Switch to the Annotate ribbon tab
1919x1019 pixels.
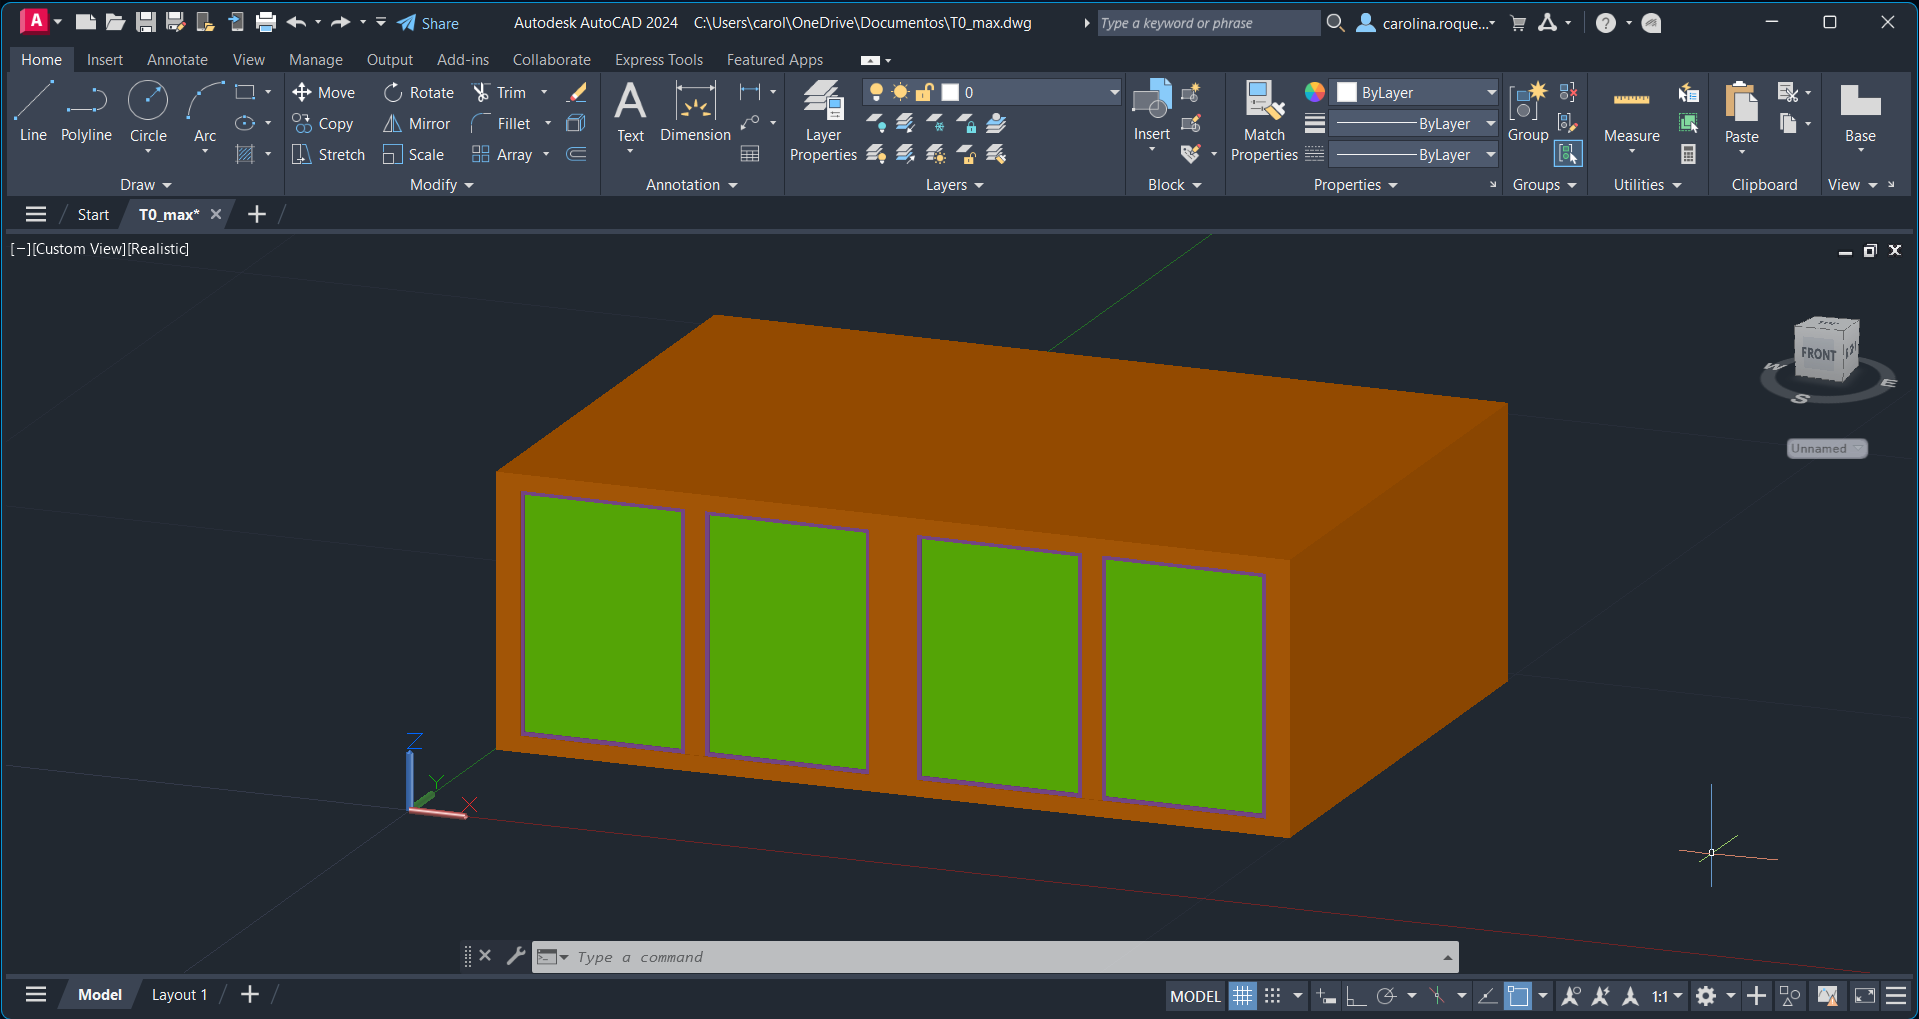point(177,60)
